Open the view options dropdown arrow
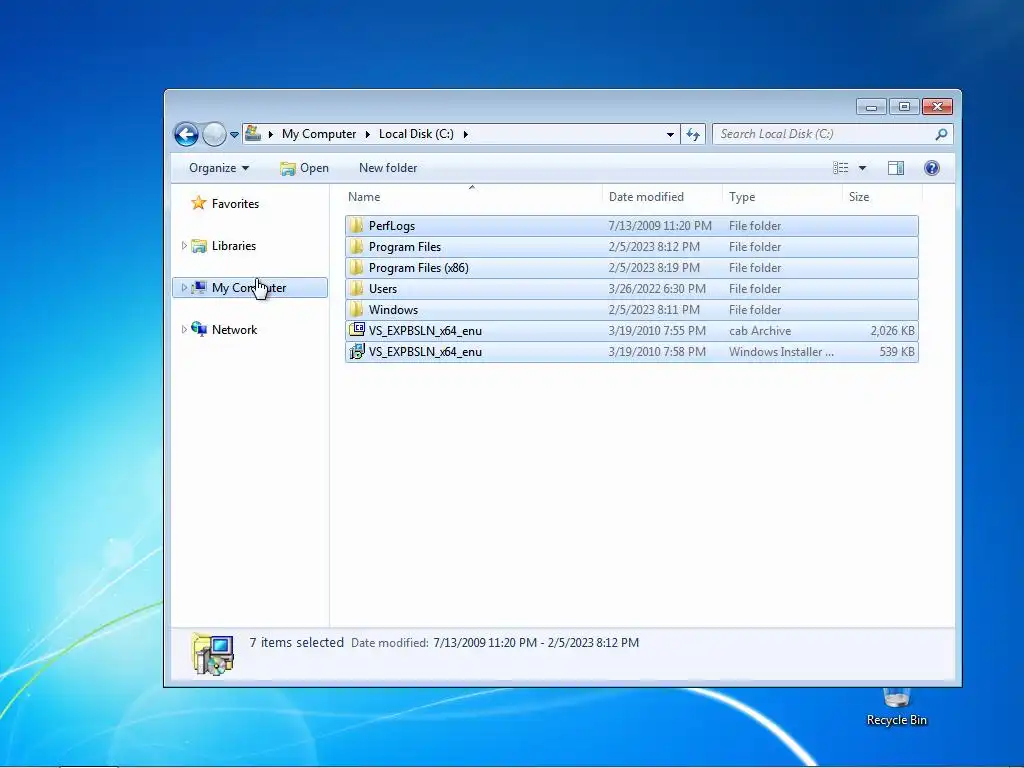The height and width of the screenshot is (768, 1024). [x=862, y=168]
